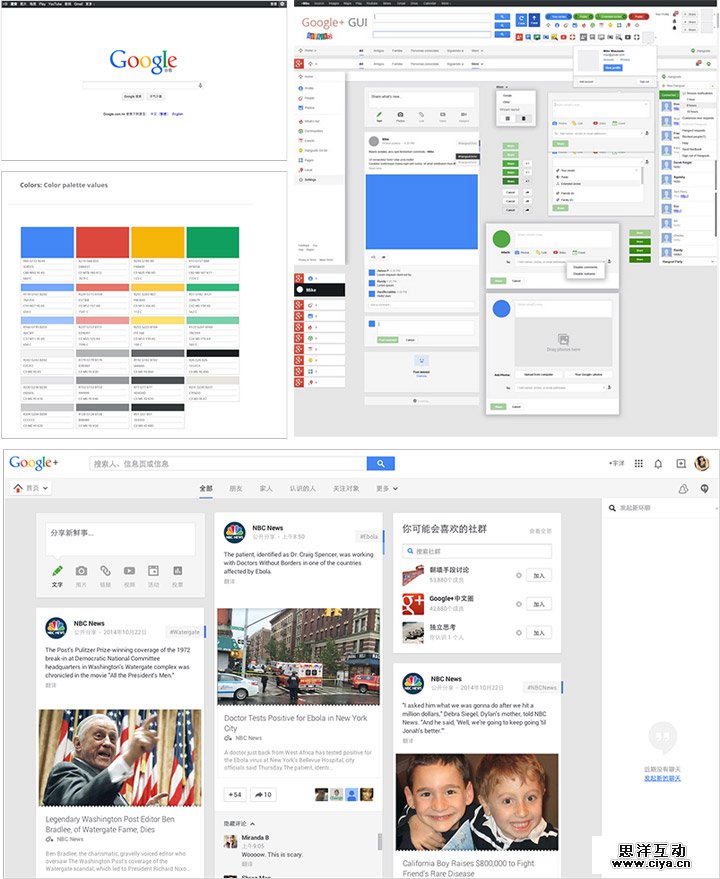Pick the large blue swatch in the color palette

[47, 242]
